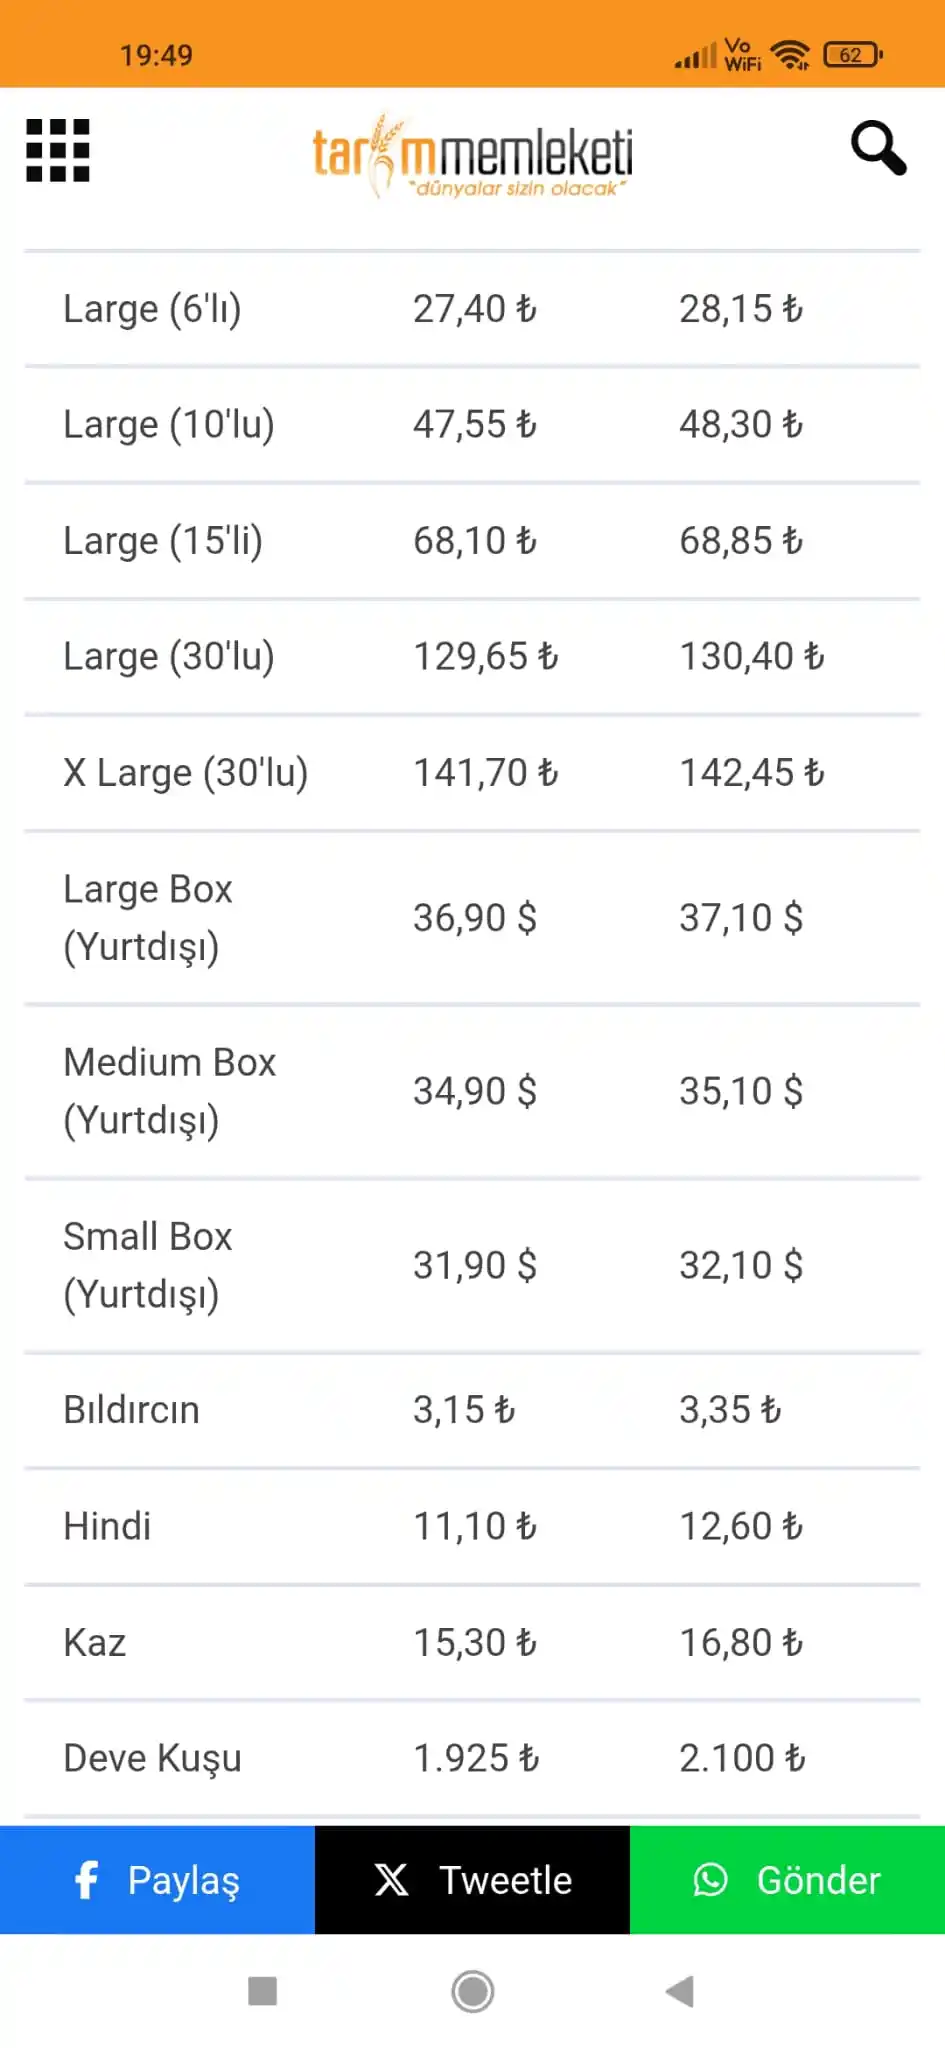Image resolution: width=945 pixels, height=2048 pixels.
Task: Tap the X logo icon
Action: (x=391, y=1880)
